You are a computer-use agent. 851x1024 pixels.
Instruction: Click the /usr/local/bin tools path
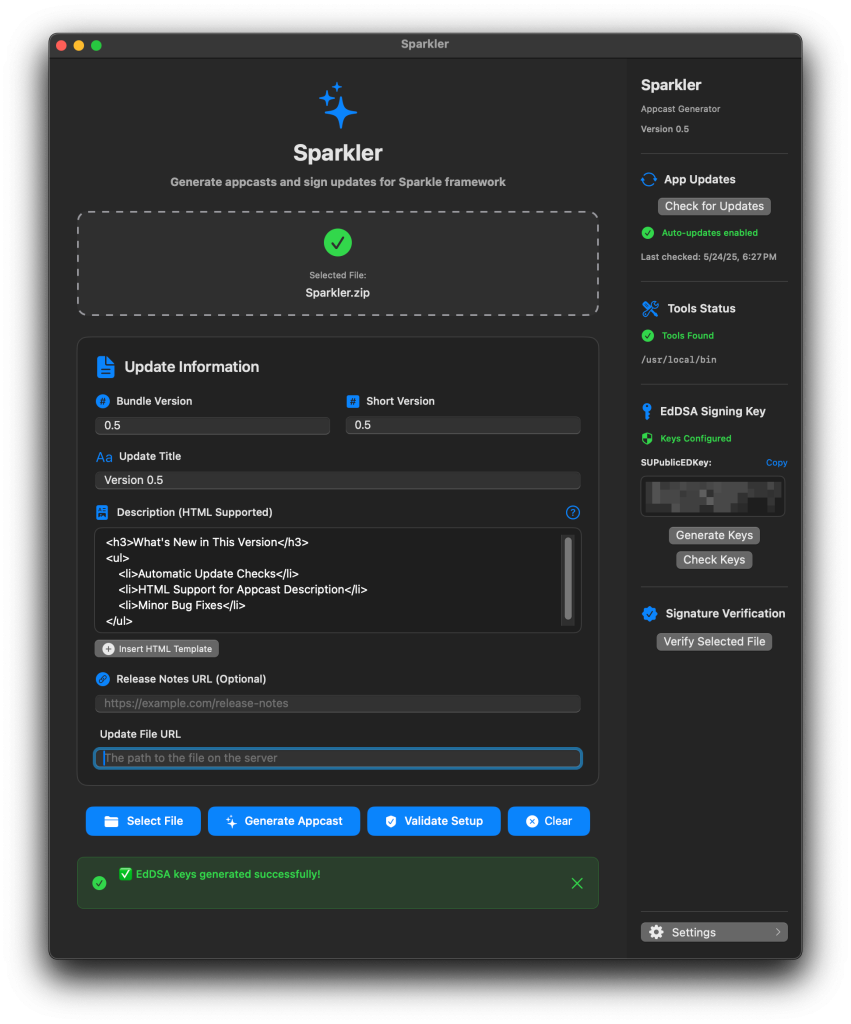pos(679,360)
